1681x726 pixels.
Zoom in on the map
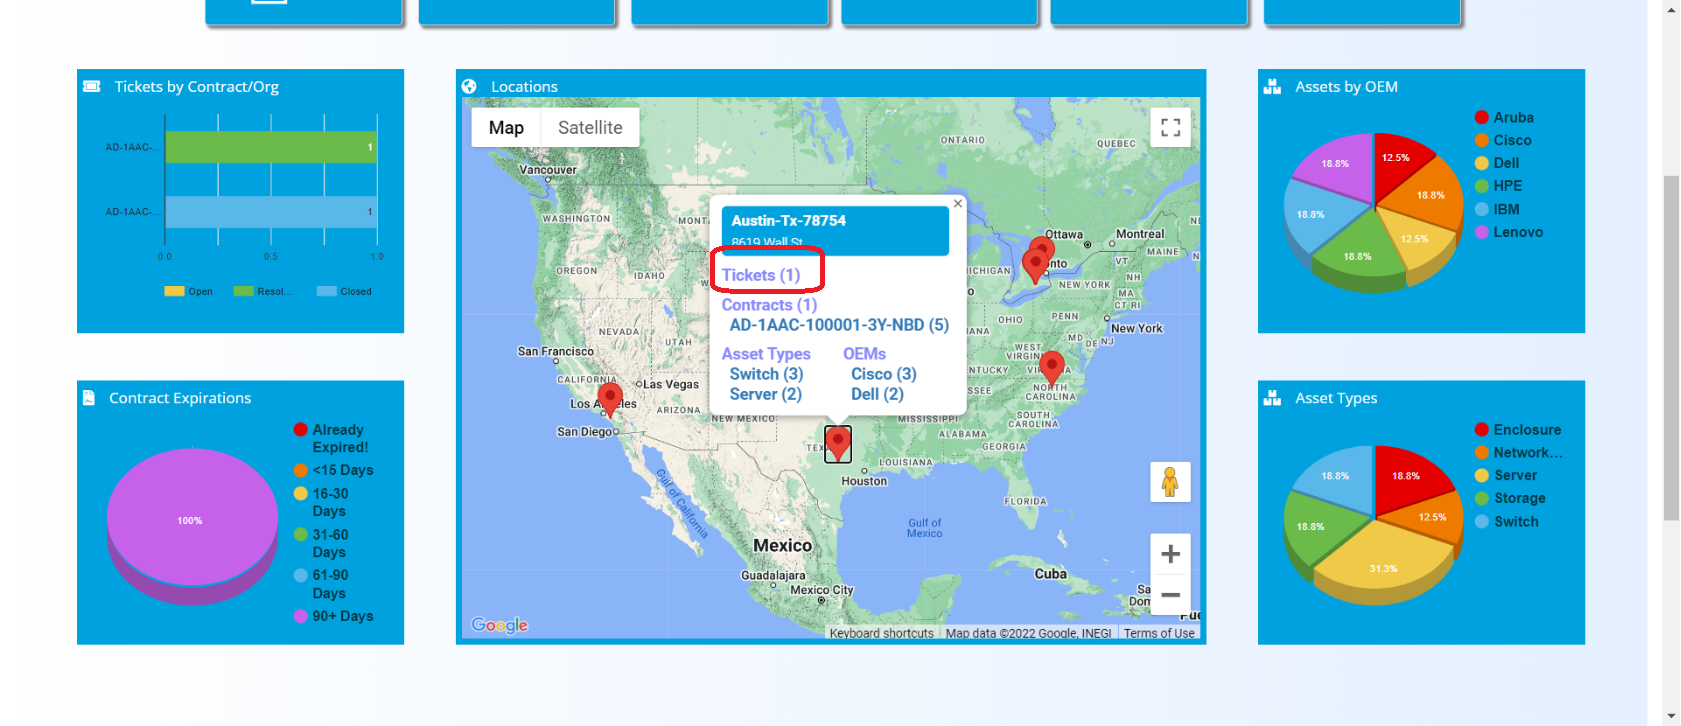pos(1170,554)
